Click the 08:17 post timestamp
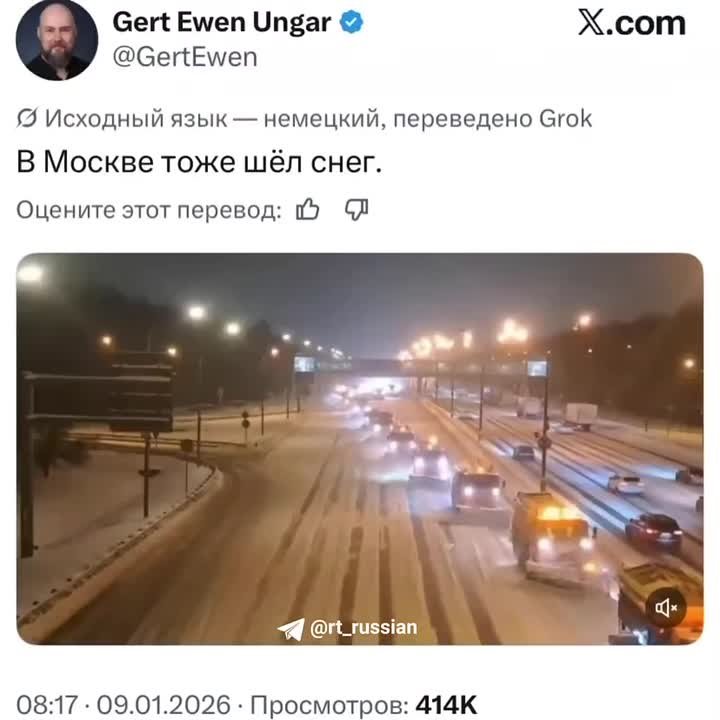This screenshot has width=720, height=720. pos(47,705)
